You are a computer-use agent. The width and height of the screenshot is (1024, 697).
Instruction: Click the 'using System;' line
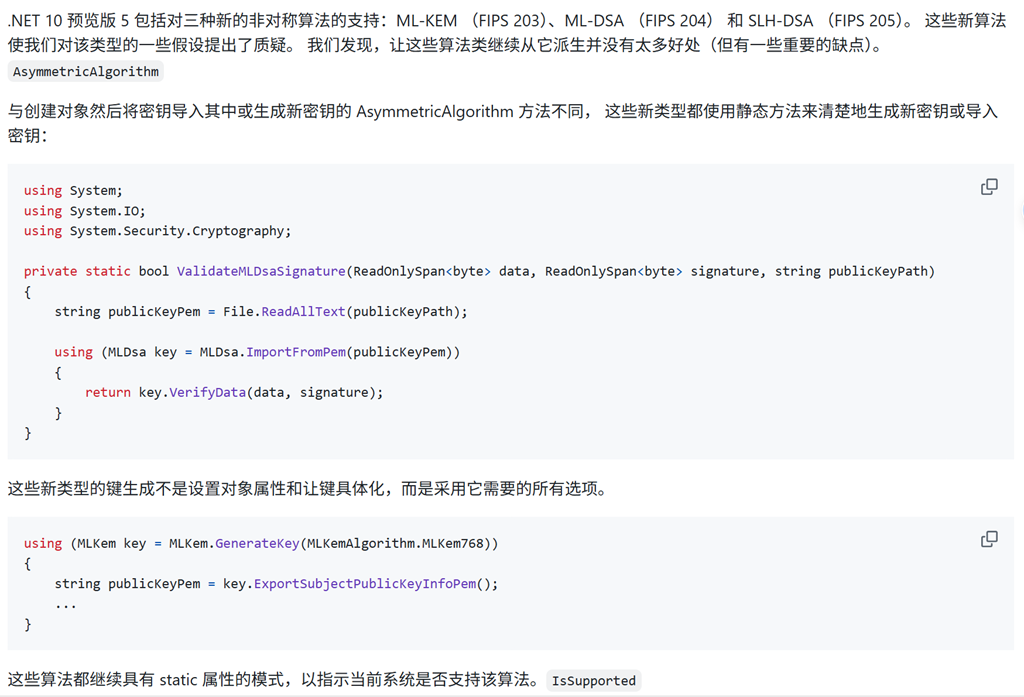tap(73, 191)
